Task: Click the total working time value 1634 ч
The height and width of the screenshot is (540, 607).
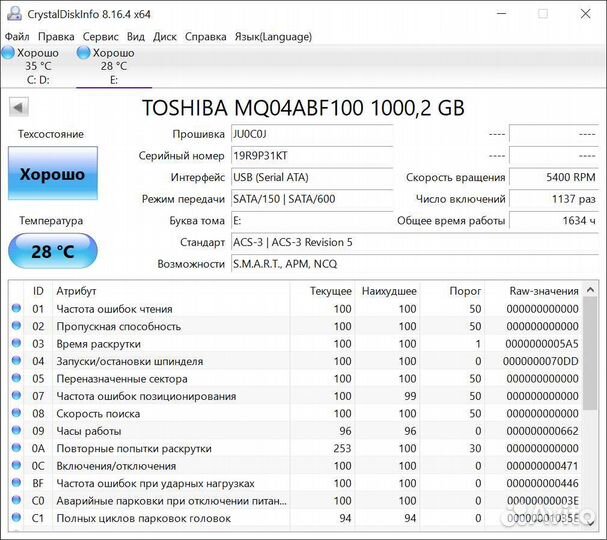Action: point(554,221)
